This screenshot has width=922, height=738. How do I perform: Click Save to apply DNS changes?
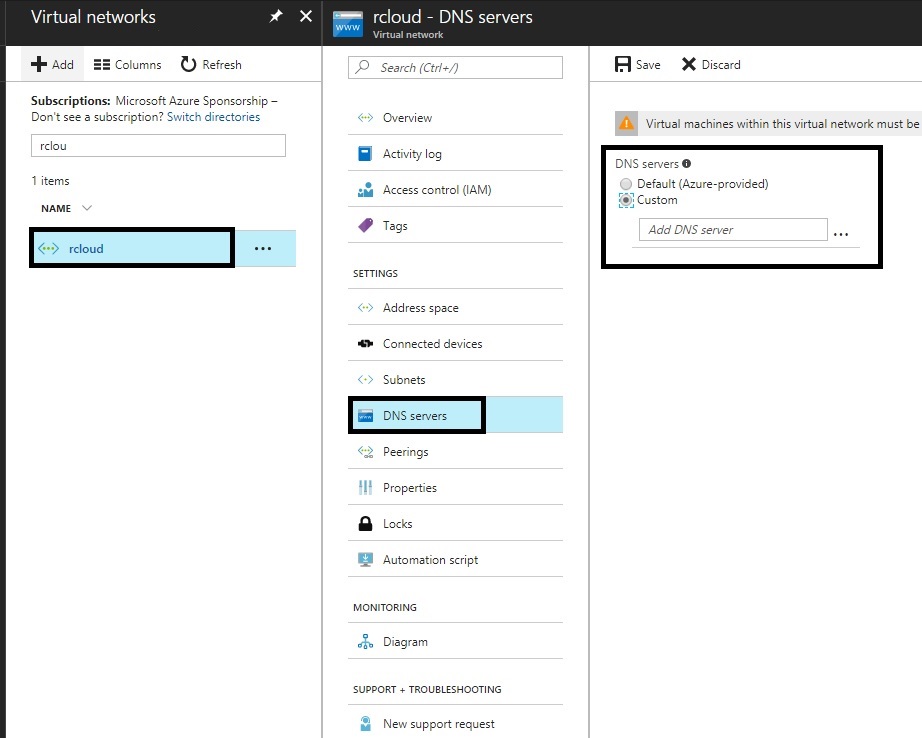(x=636, y=64)
